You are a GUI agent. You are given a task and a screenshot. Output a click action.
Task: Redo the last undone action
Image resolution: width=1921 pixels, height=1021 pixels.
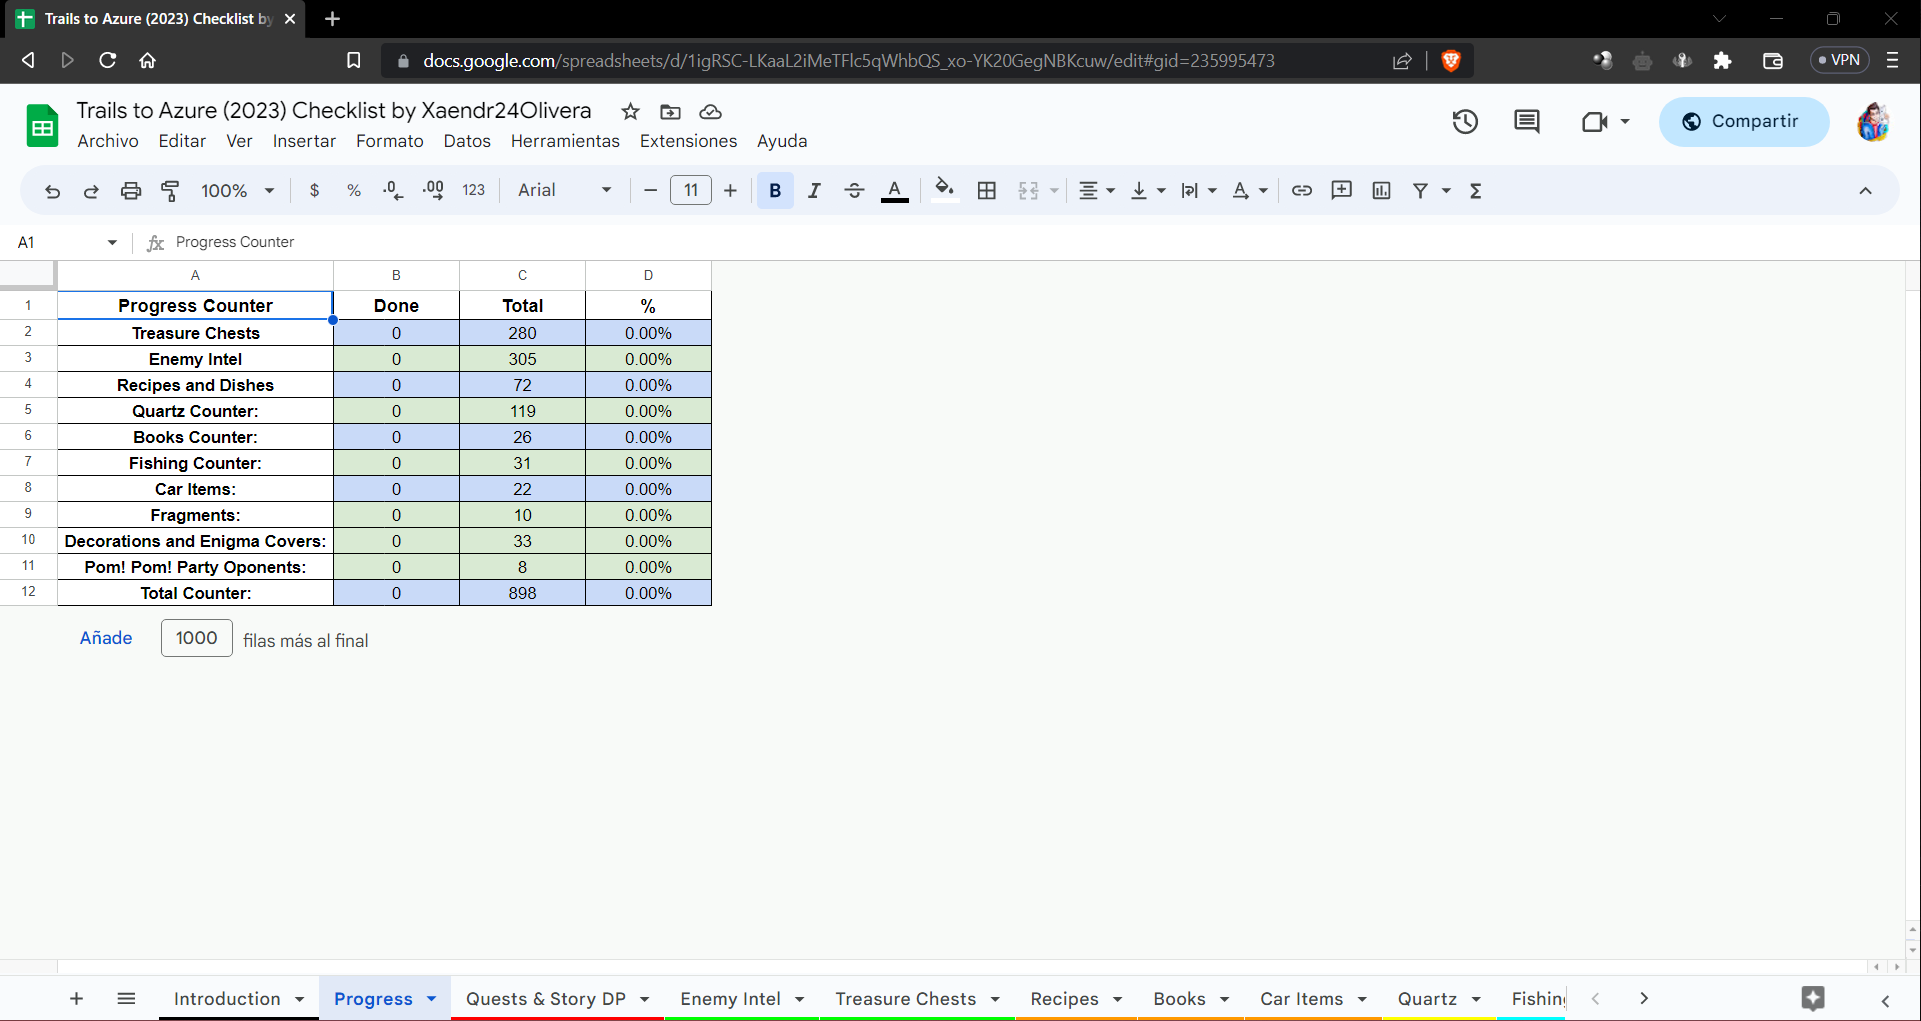[91, 191]
